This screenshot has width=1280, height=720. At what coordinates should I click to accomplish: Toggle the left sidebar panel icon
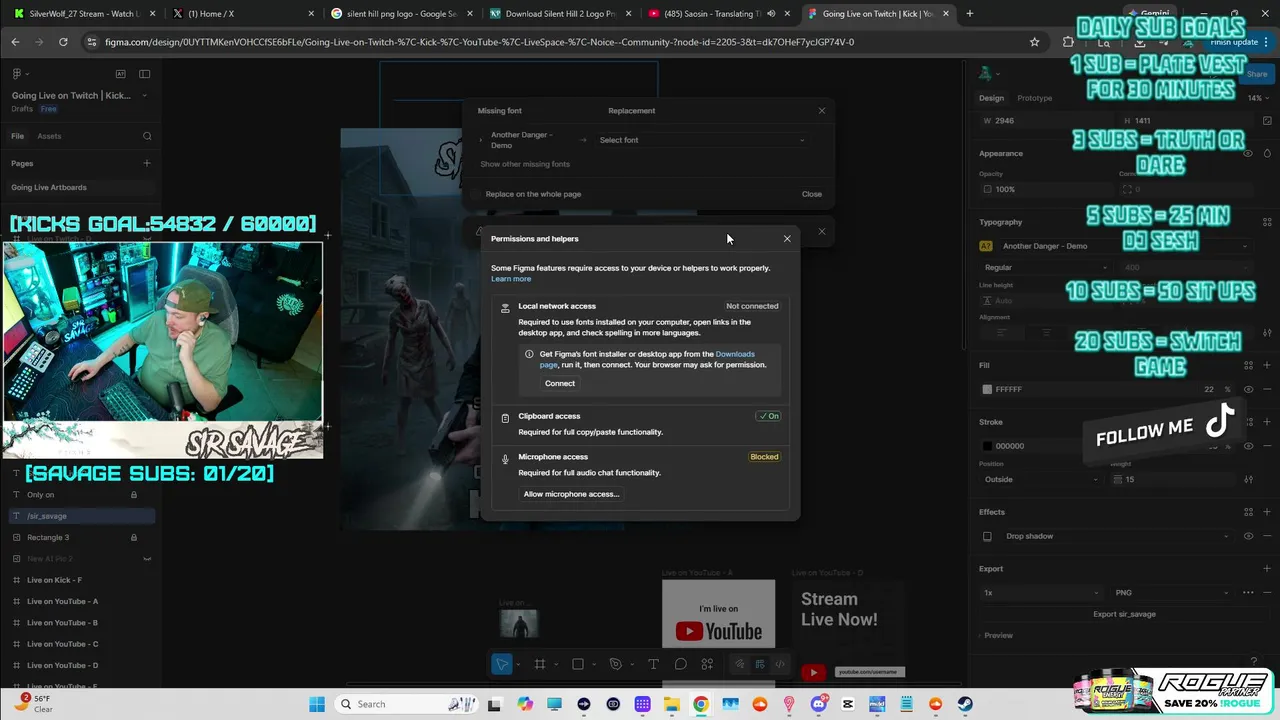tap(145, 74)
